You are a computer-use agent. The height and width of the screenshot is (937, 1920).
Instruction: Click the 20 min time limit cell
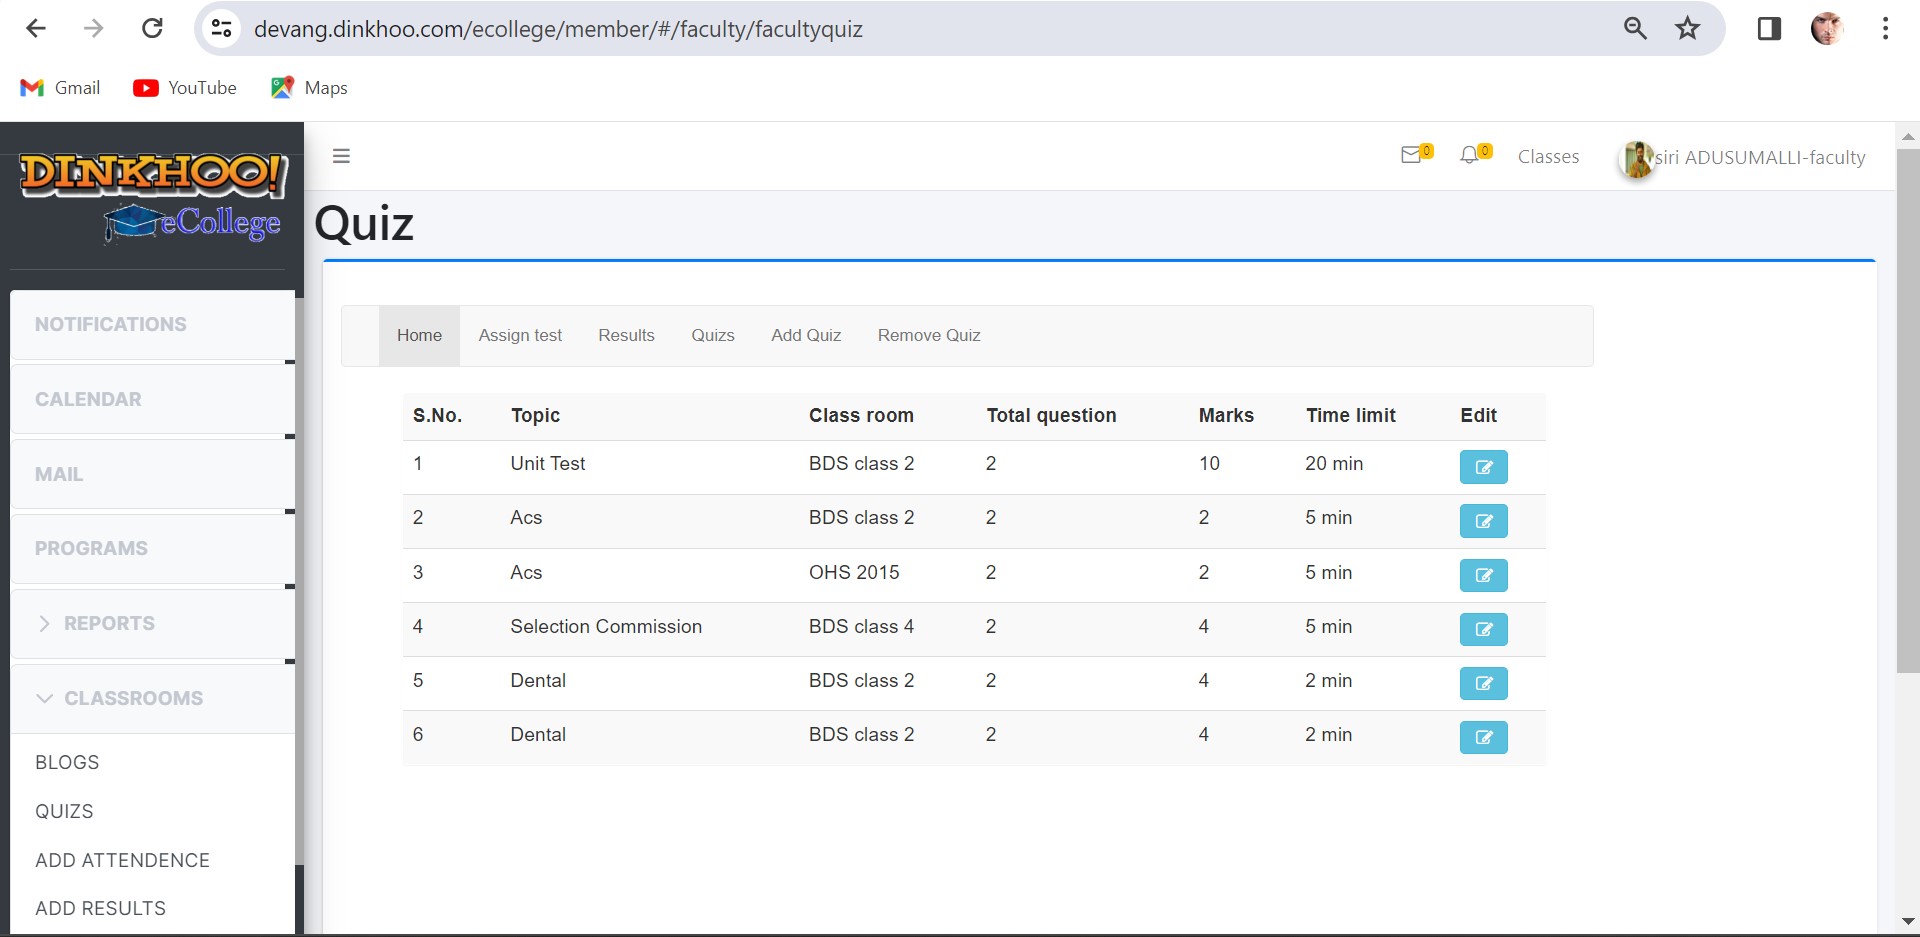pos(1334,463)
